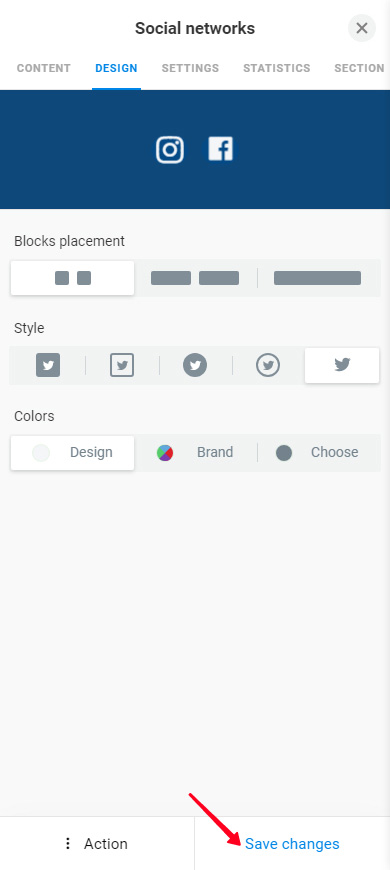Click Save changes
Screen dimensions: 390x870
click(x=292, y=844)
